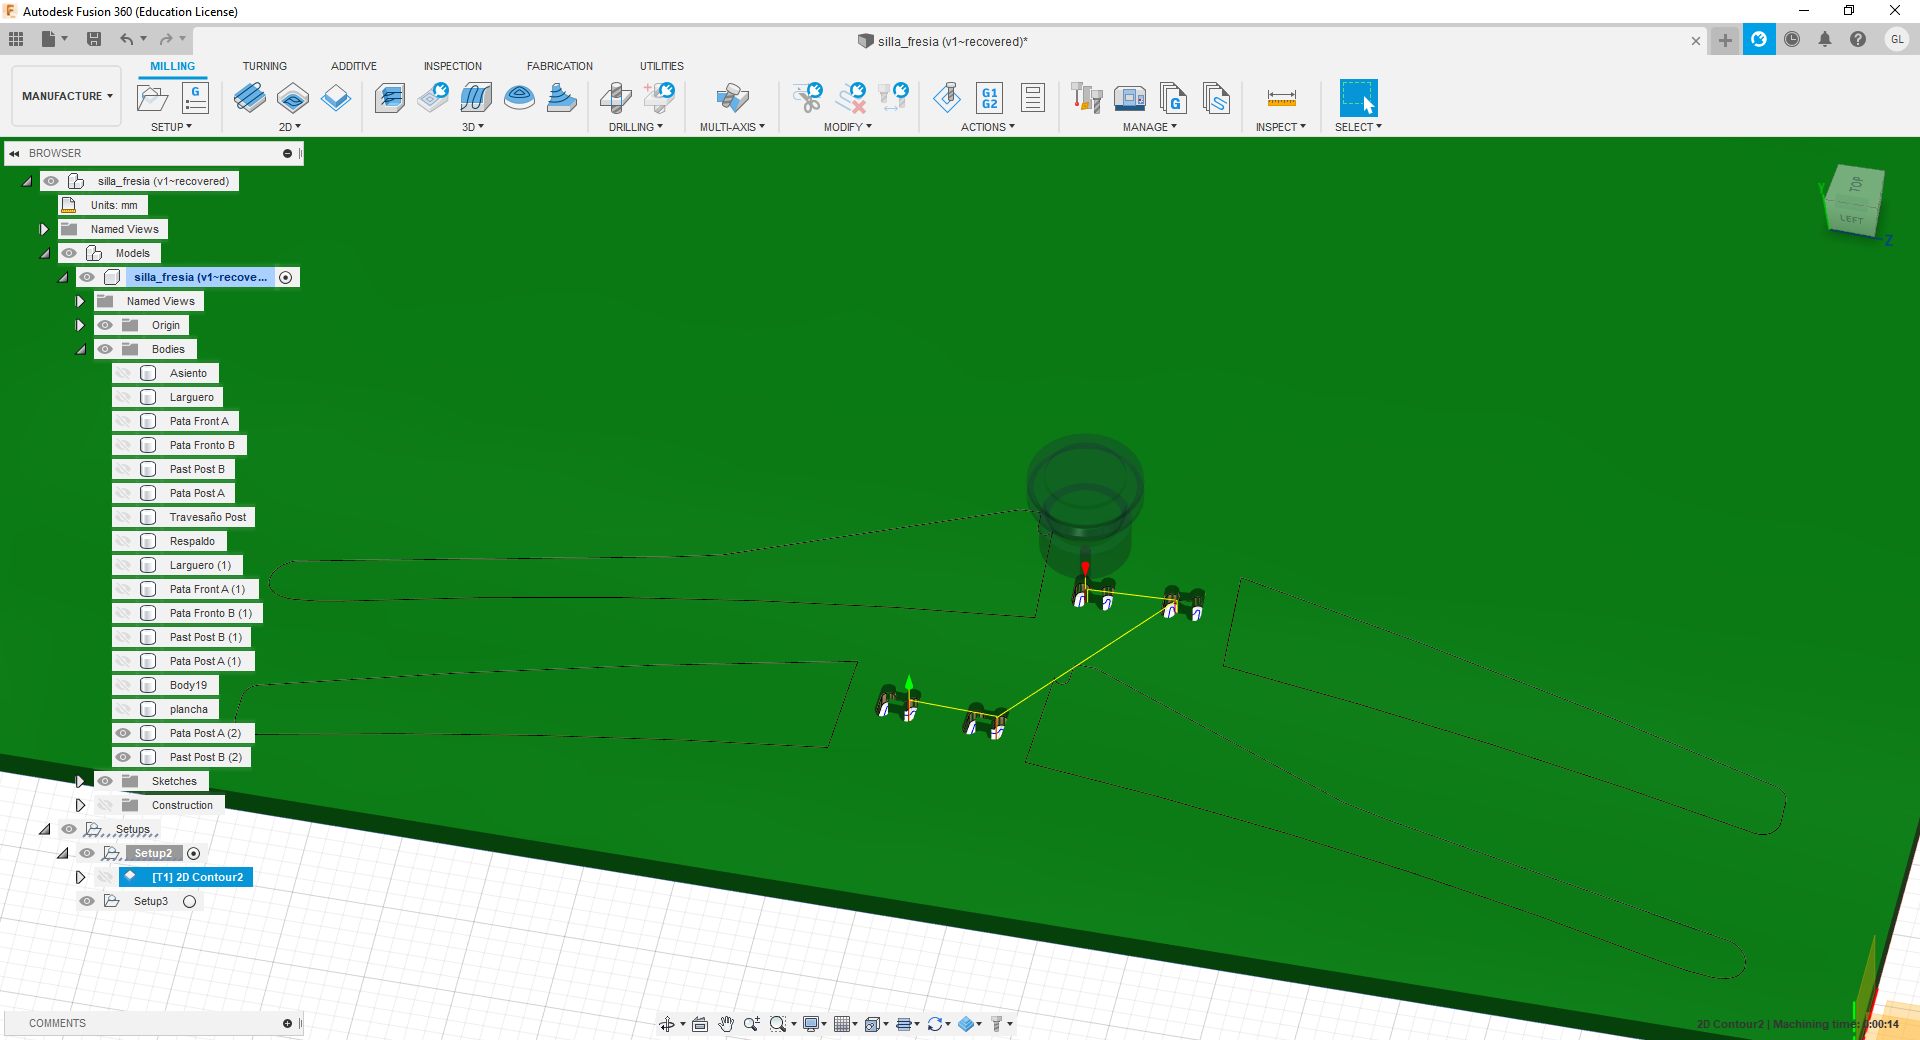Toggle visibility of Past Post B (2)
1920x1040 pixels.
click(x=123, y=757)
